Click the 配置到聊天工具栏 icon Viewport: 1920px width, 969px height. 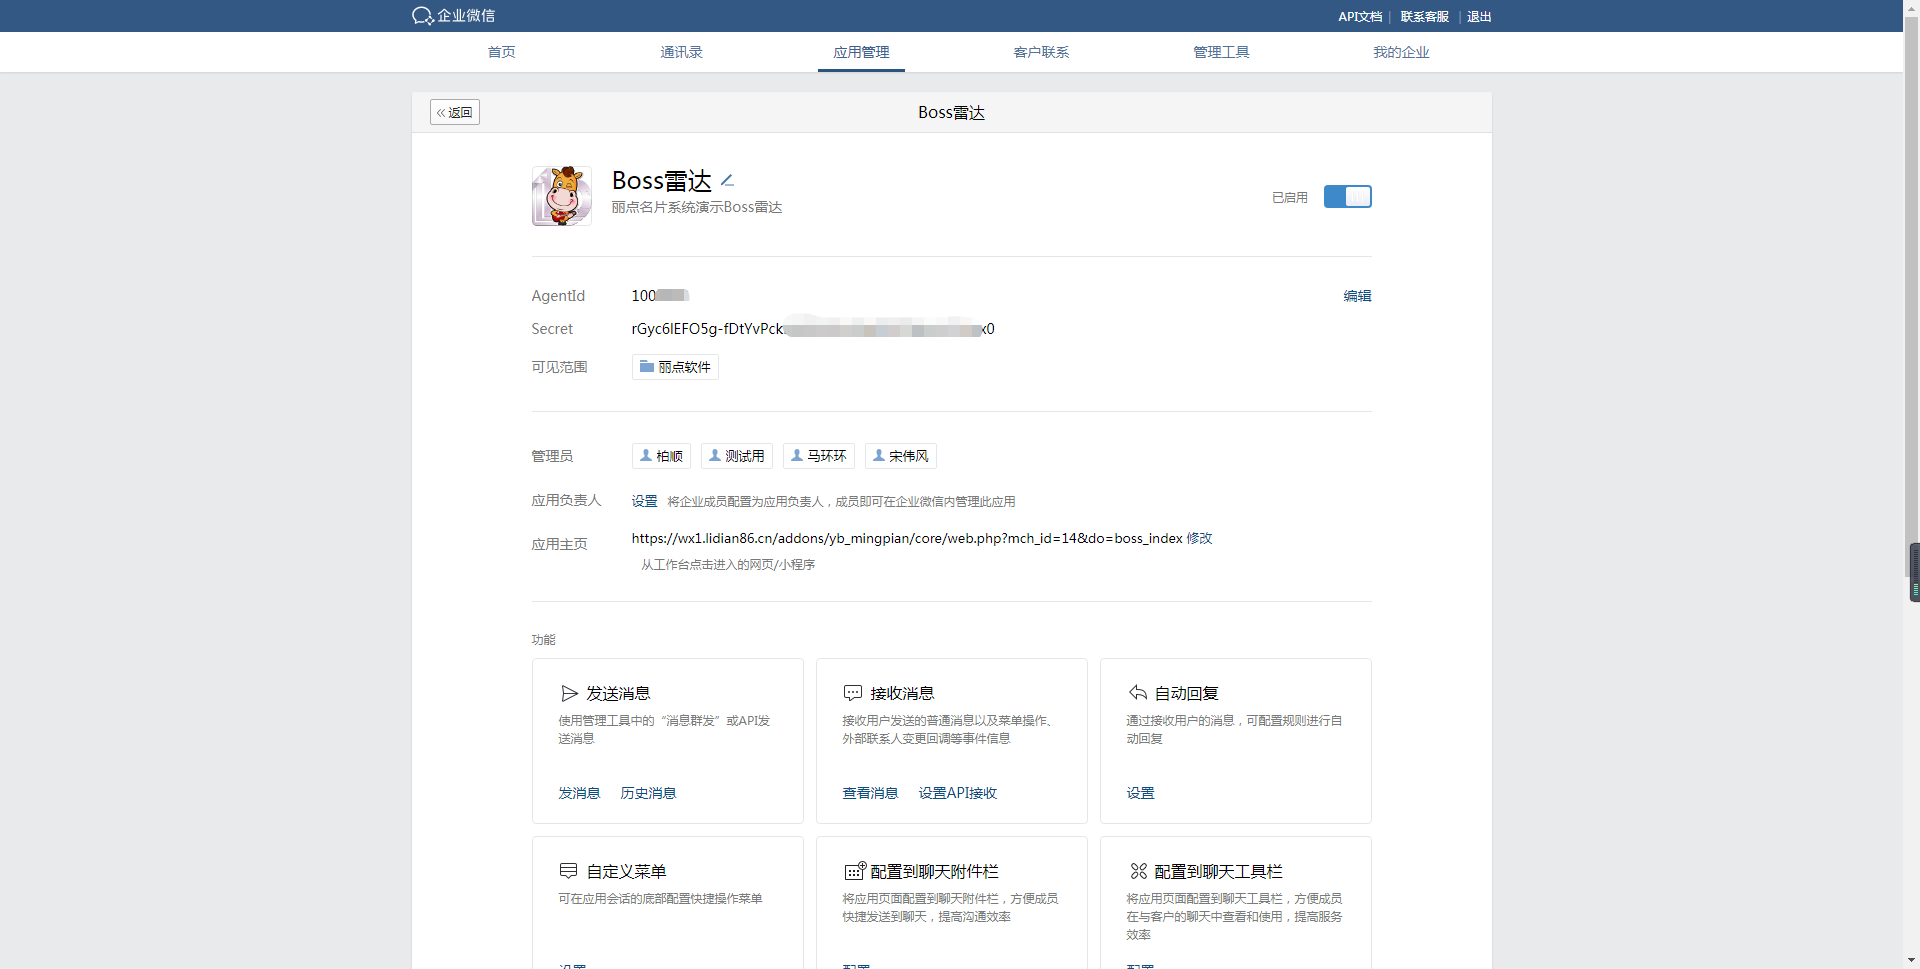coord(1138,871)
